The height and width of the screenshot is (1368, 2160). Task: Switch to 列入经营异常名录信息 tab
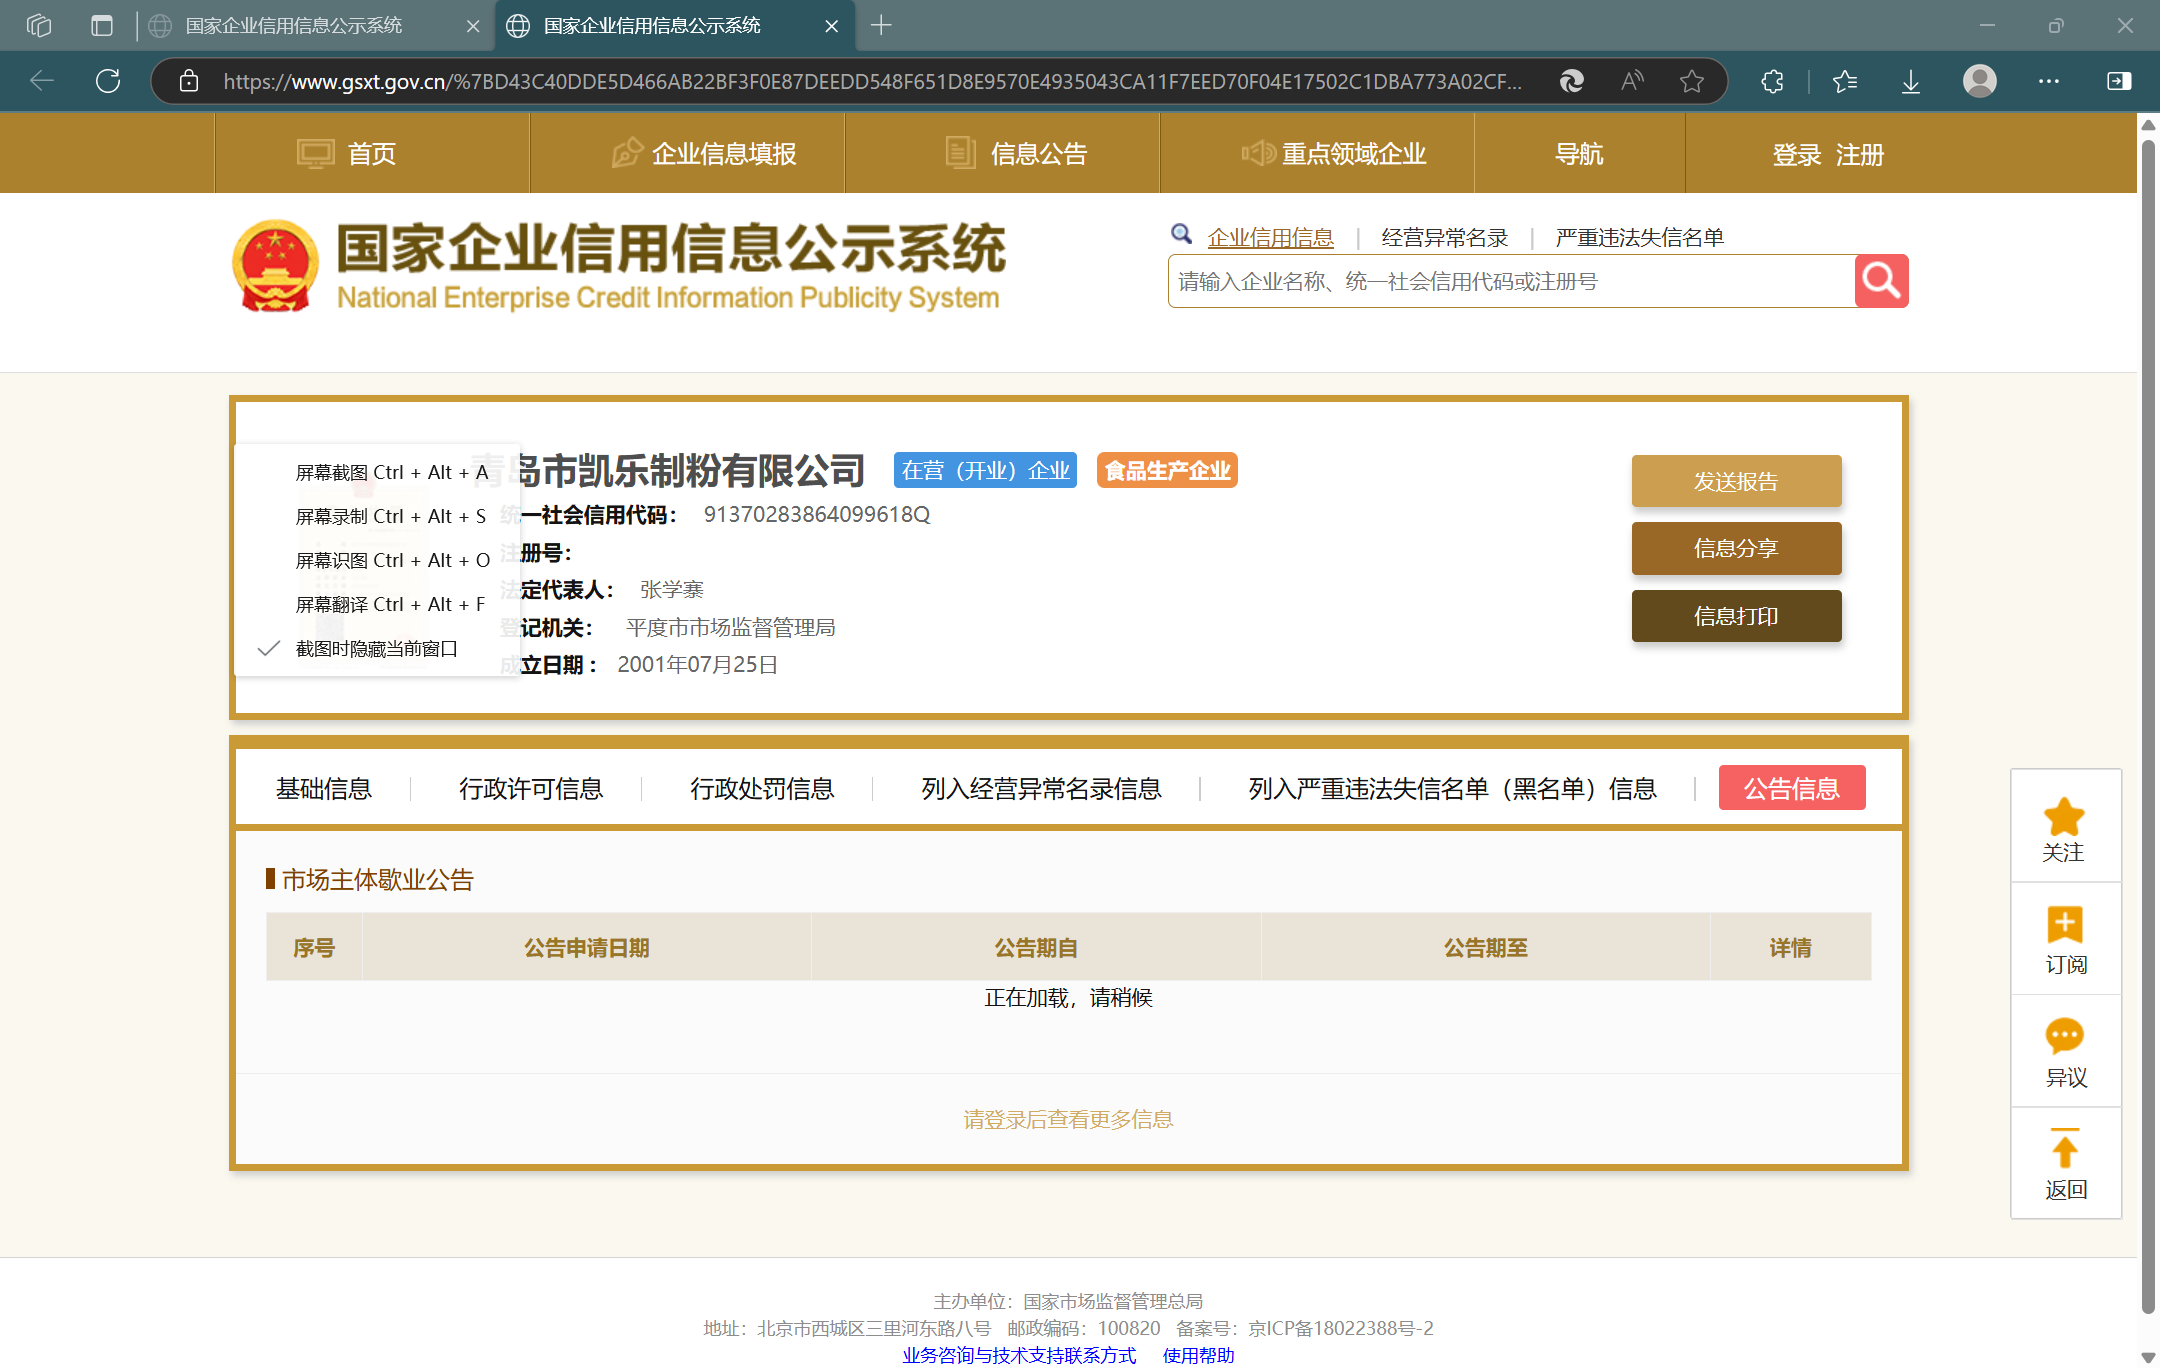[x=1041, y=789]
